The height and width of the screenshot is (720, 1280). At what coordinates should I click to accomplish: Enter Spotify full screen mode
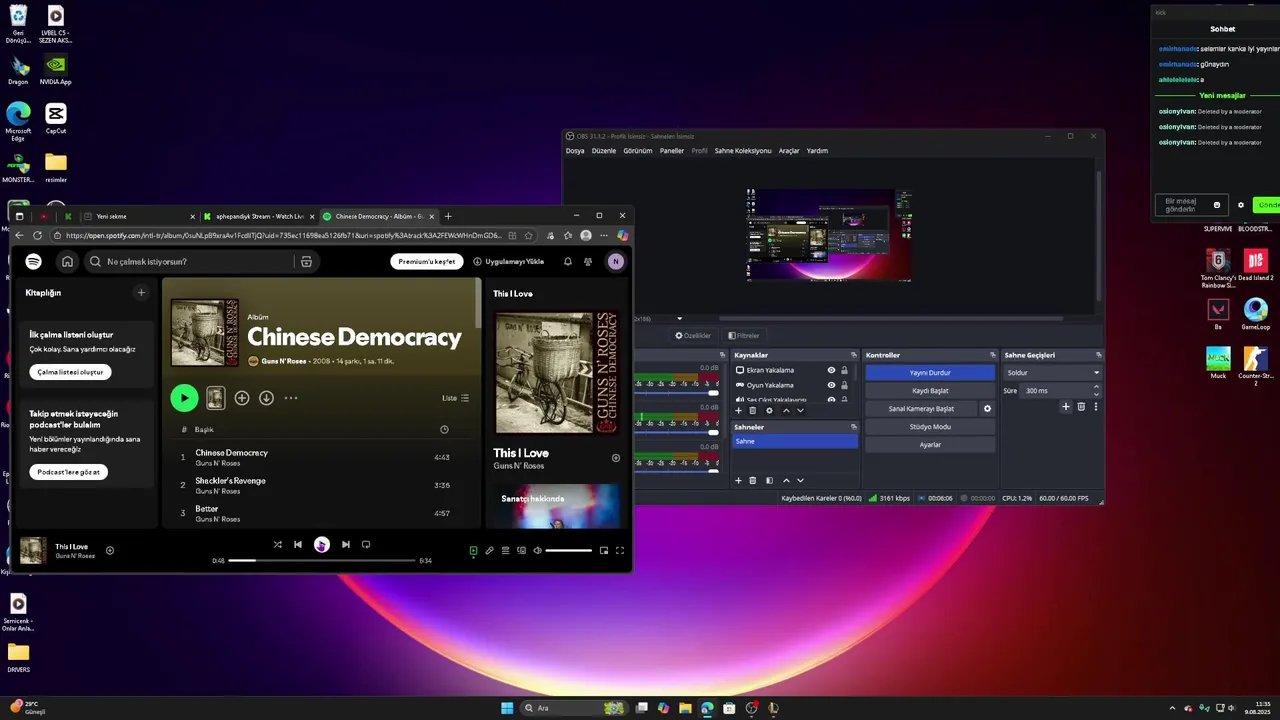(x=620, y=550)
